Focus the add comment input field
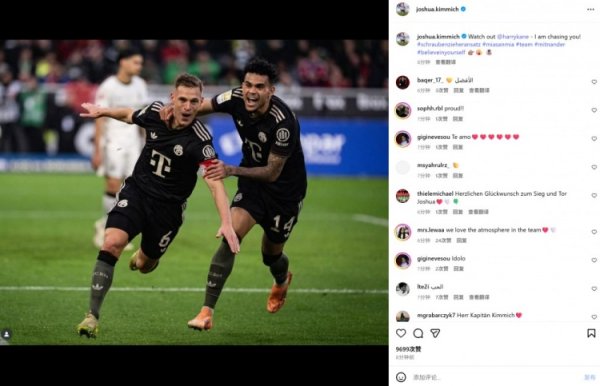600x386 pixels. [494, 377]
